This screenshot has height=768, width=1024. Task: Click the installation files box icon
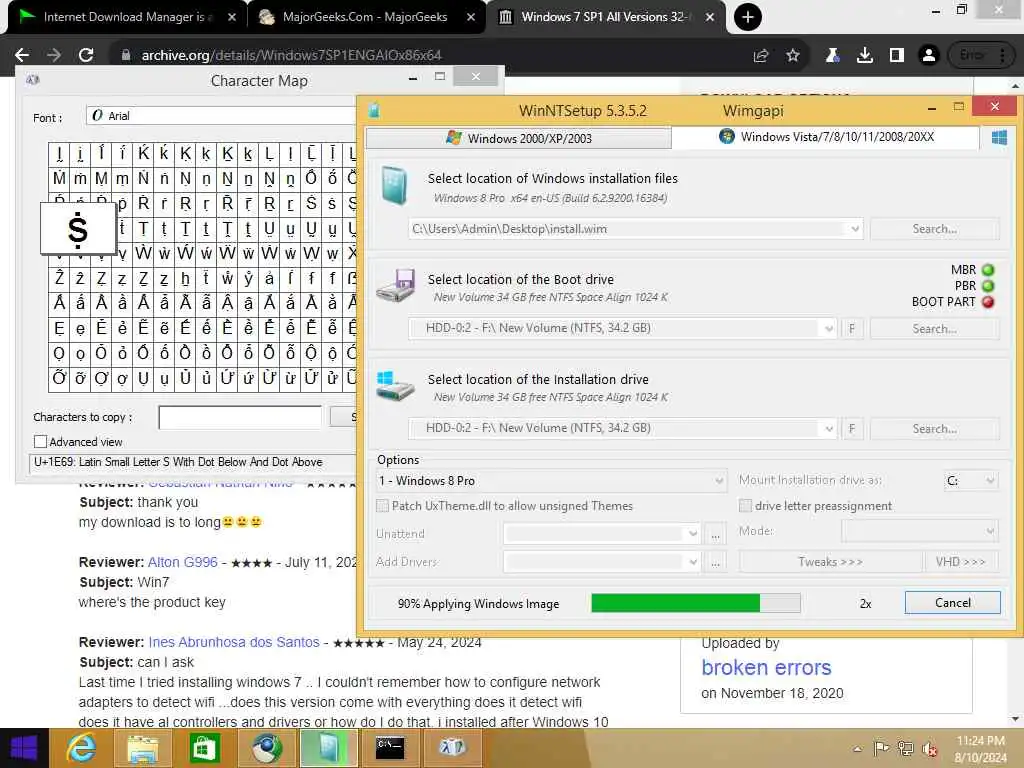tap(395, 185)
